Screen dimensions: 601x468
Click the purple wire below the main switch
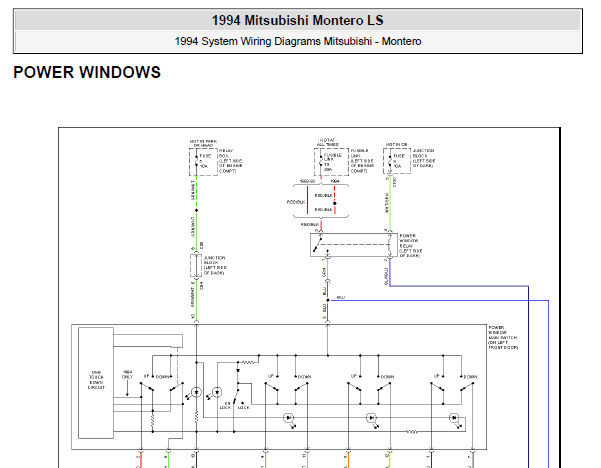(x=431, y=460)
